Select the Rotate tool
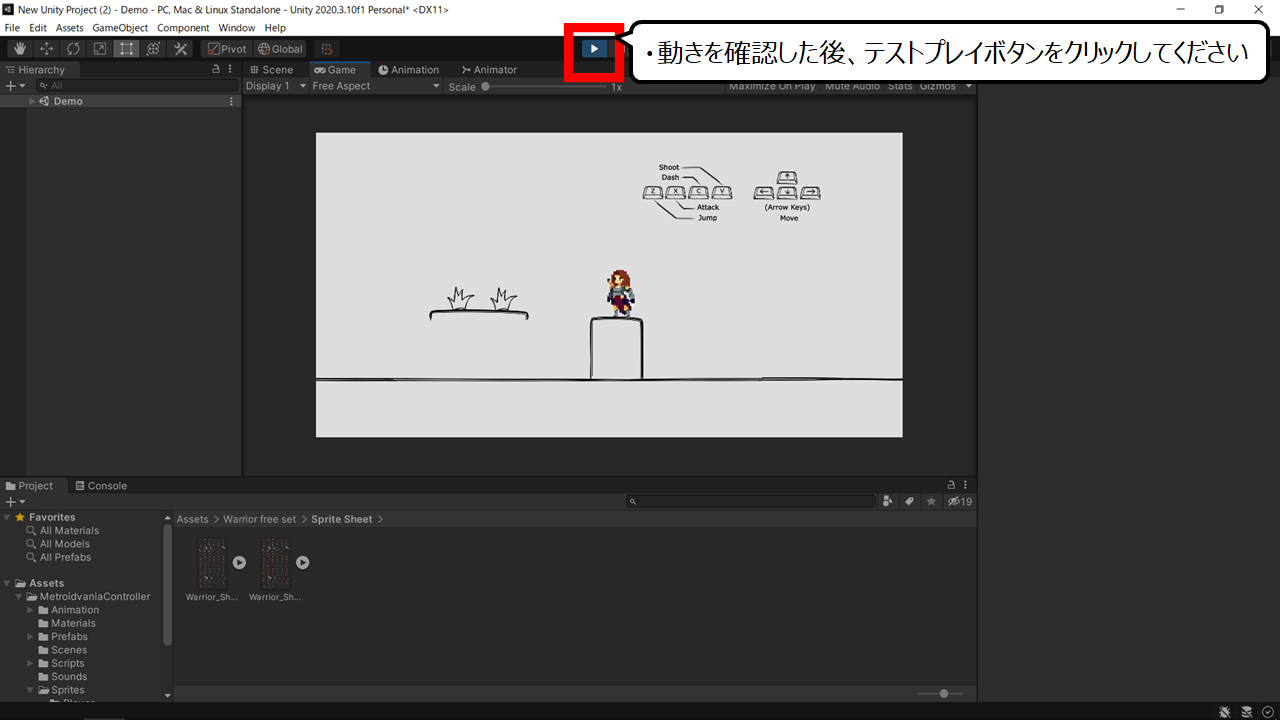The height and width of the screenshot is (720, 1280). coord(73,49)
